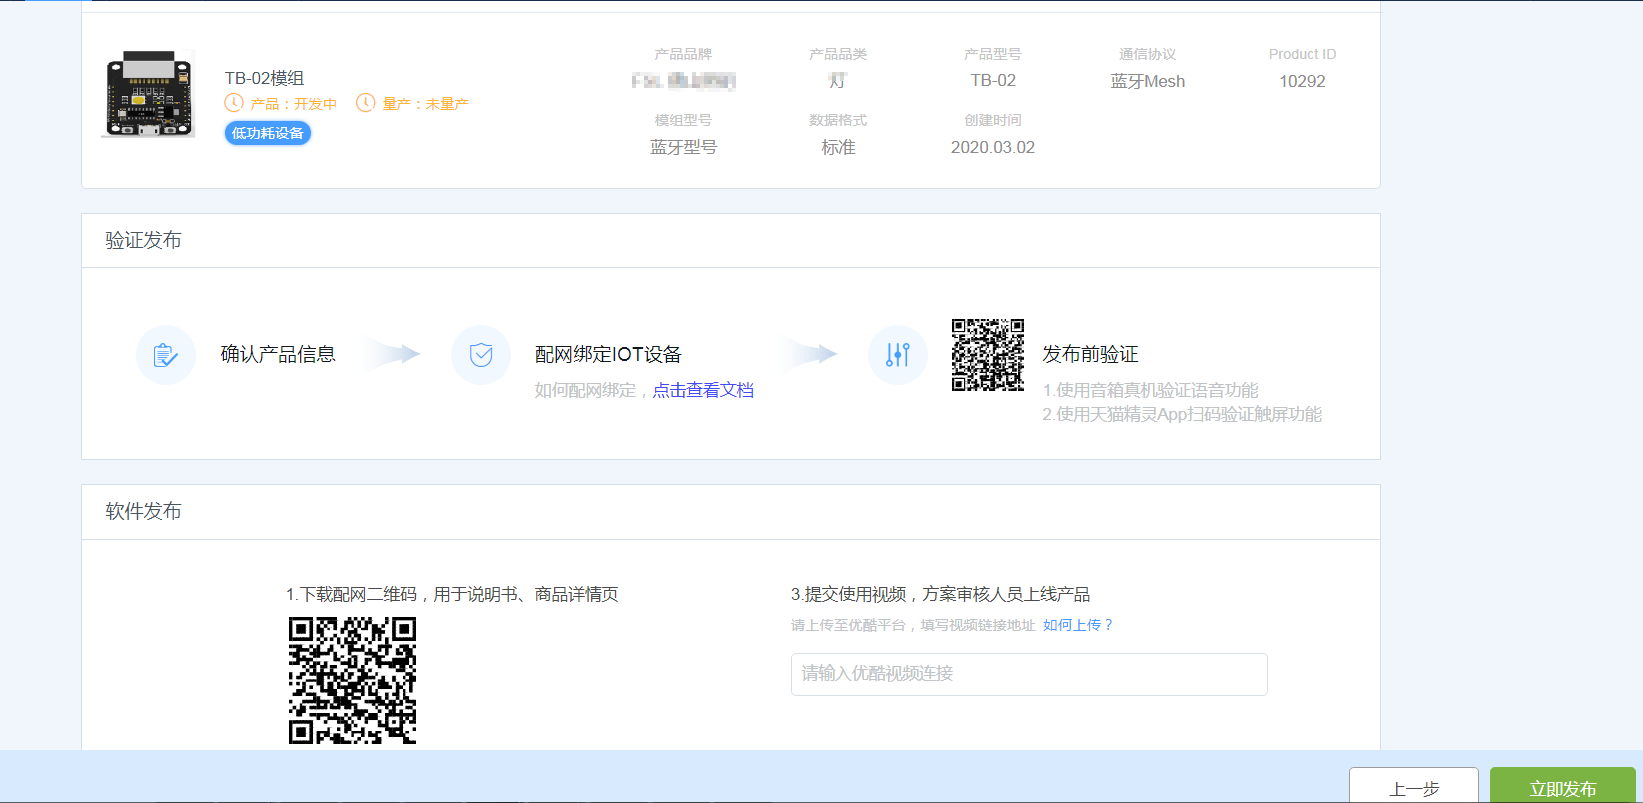Screen dimensions: 1643x803
Task: Click the TB-02 product model value
Action: (993, 80)
